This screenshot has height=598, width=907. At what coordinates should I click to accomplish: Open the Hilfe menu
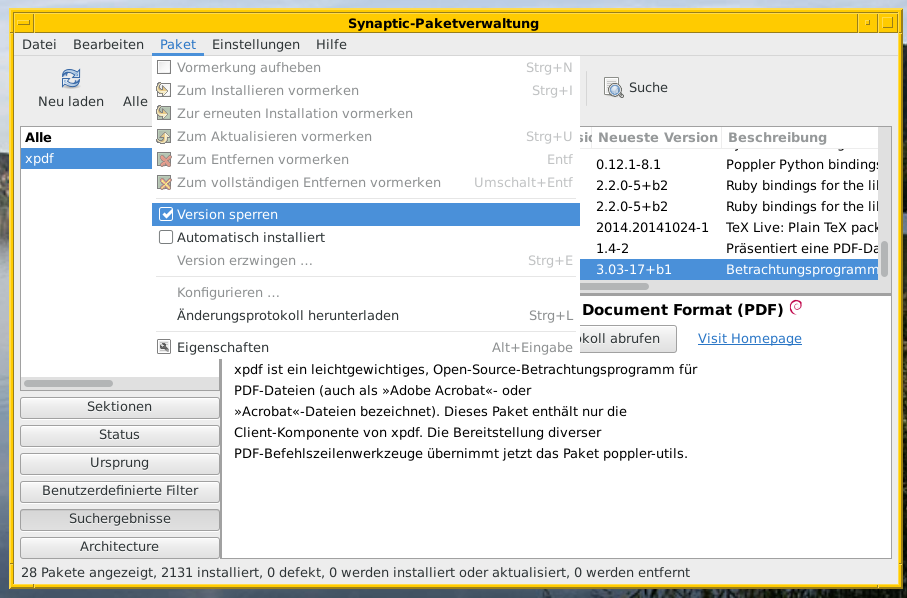tap(331, 44)
